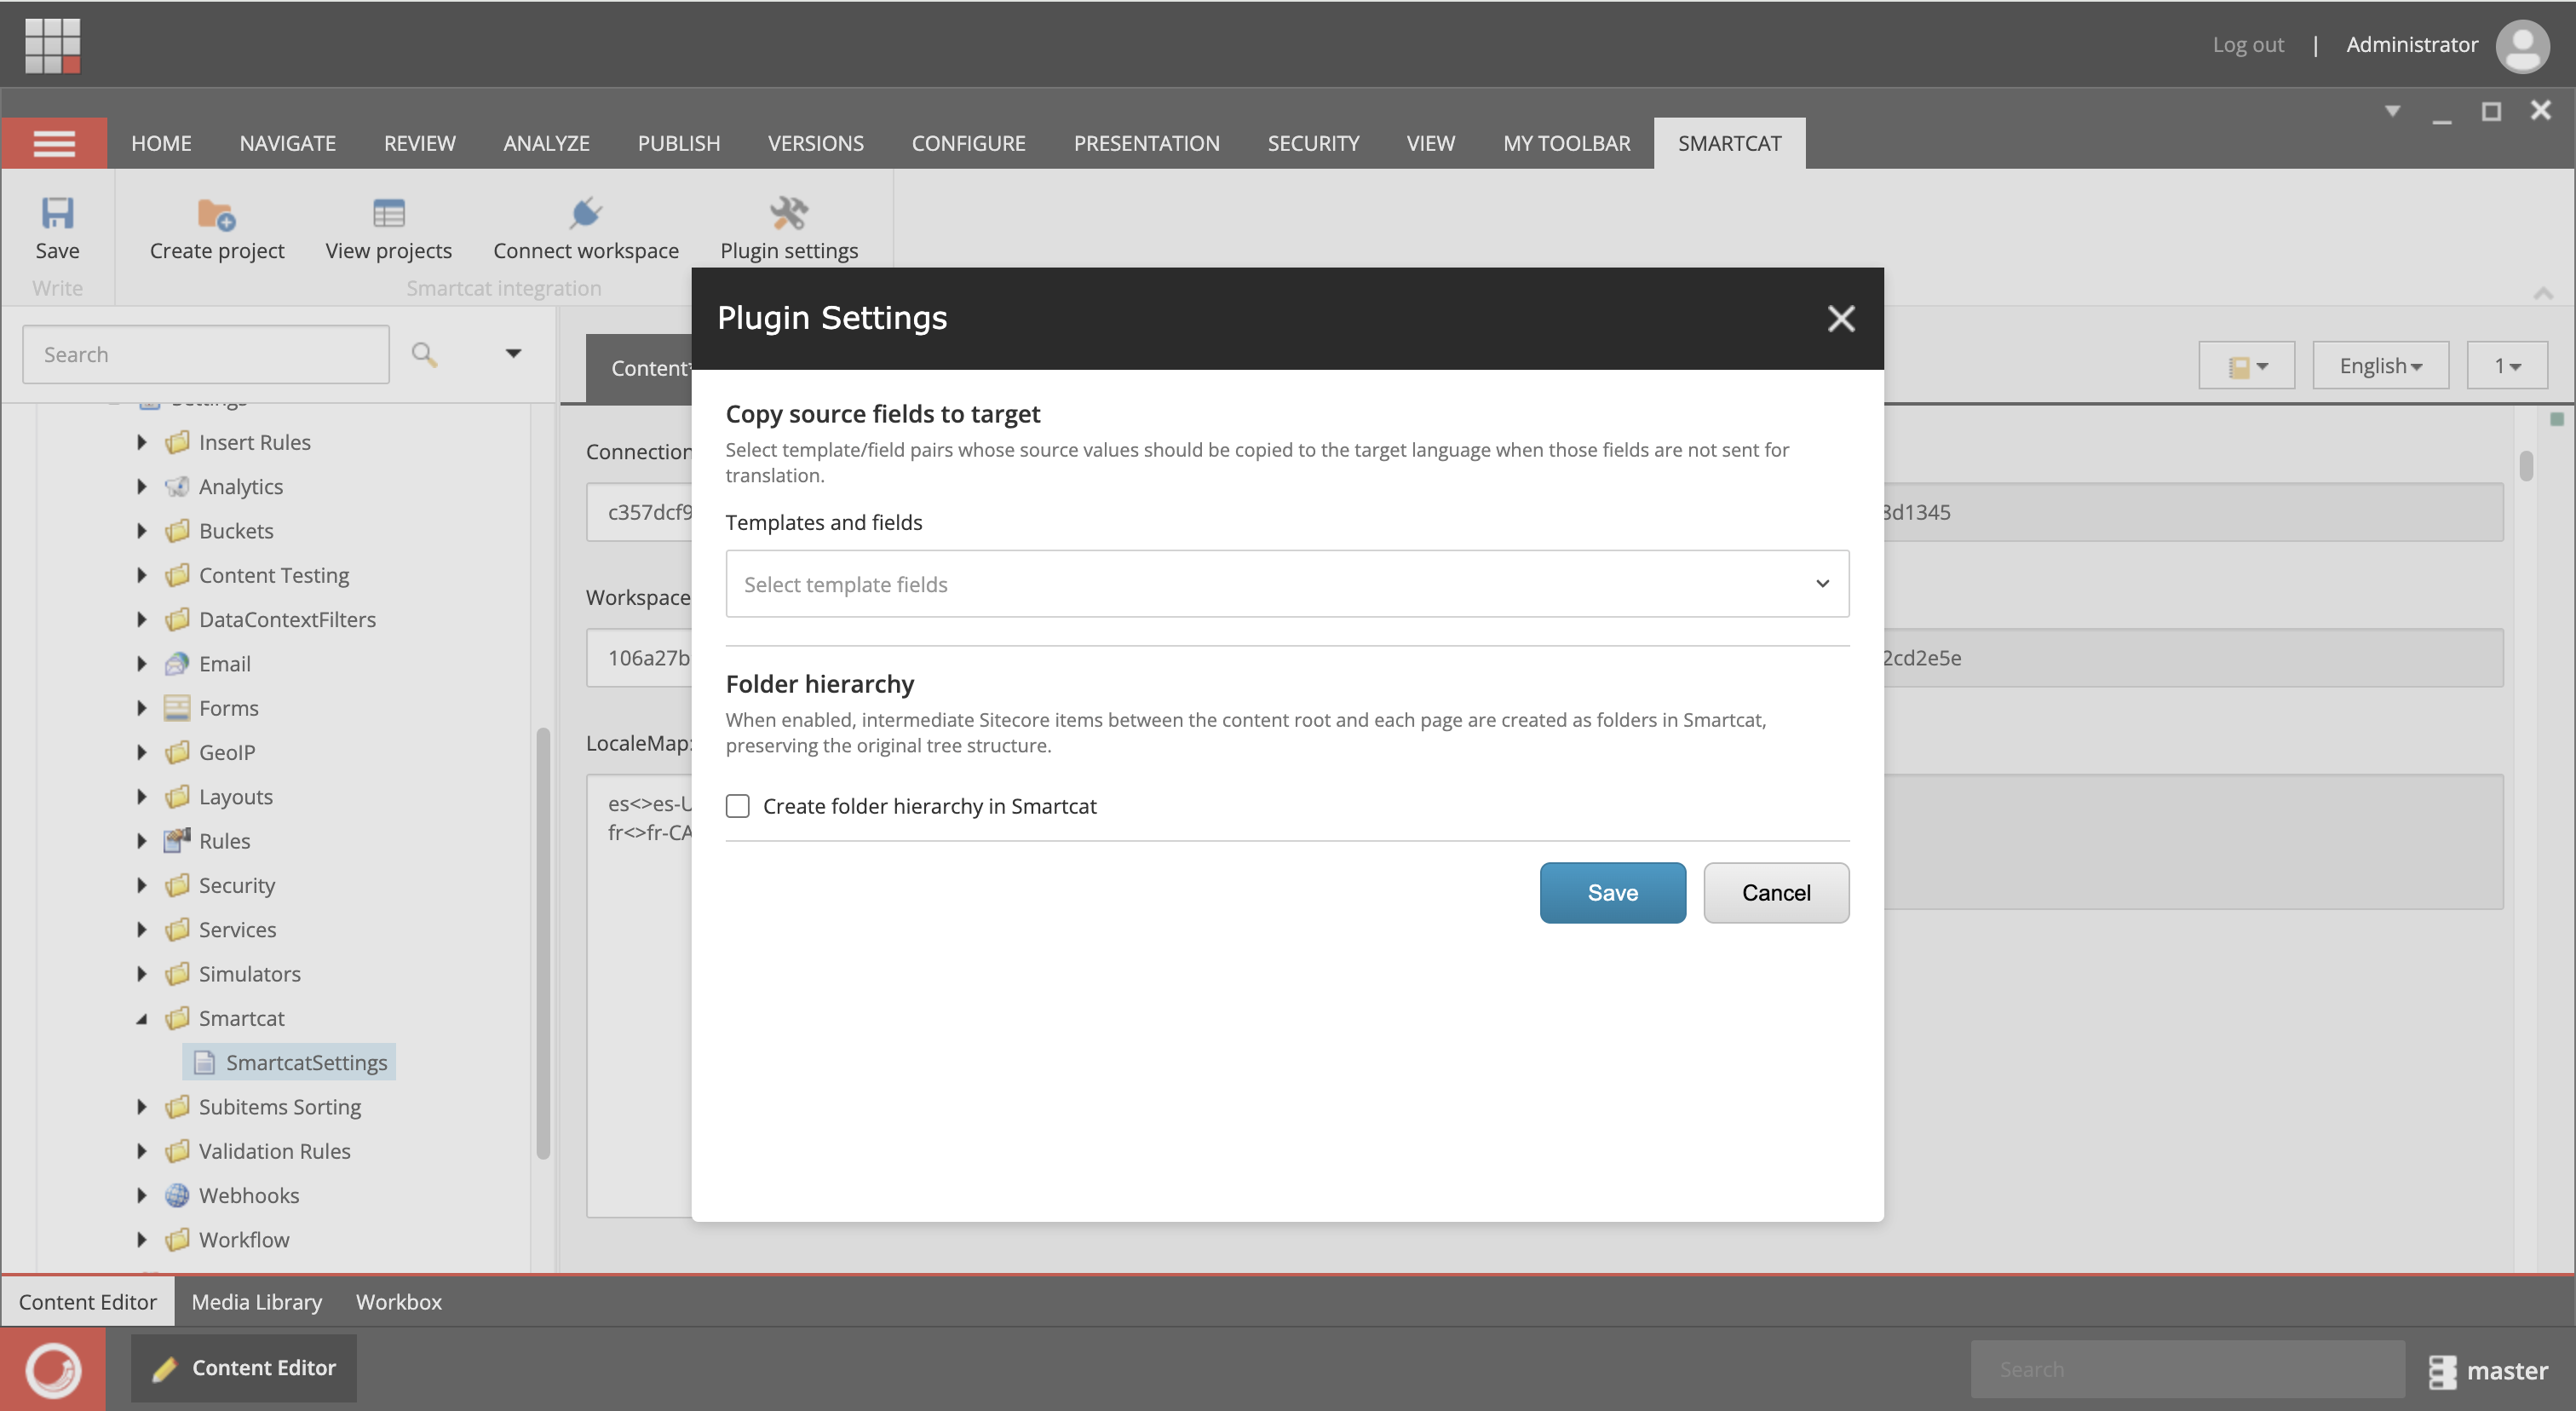This screenshot has height=1411, width=2576.
Task: Click the View projects table icon
Action: tap(388, 213)
